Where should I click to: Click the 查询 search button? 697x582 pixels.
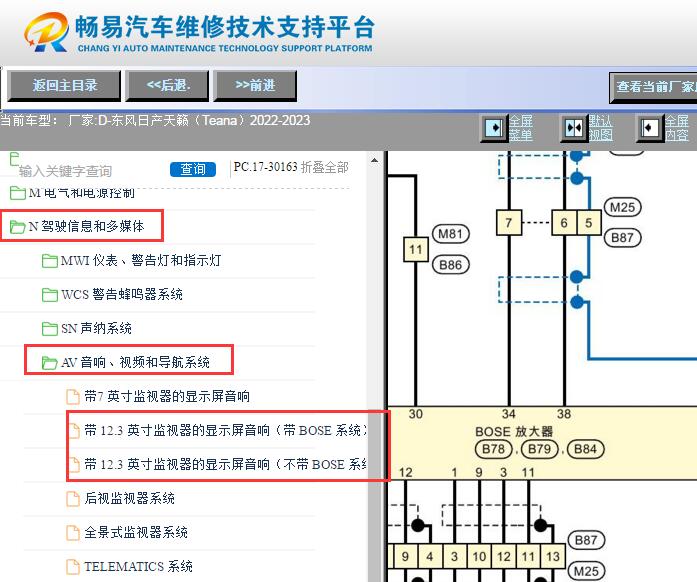tap(192, 169)
